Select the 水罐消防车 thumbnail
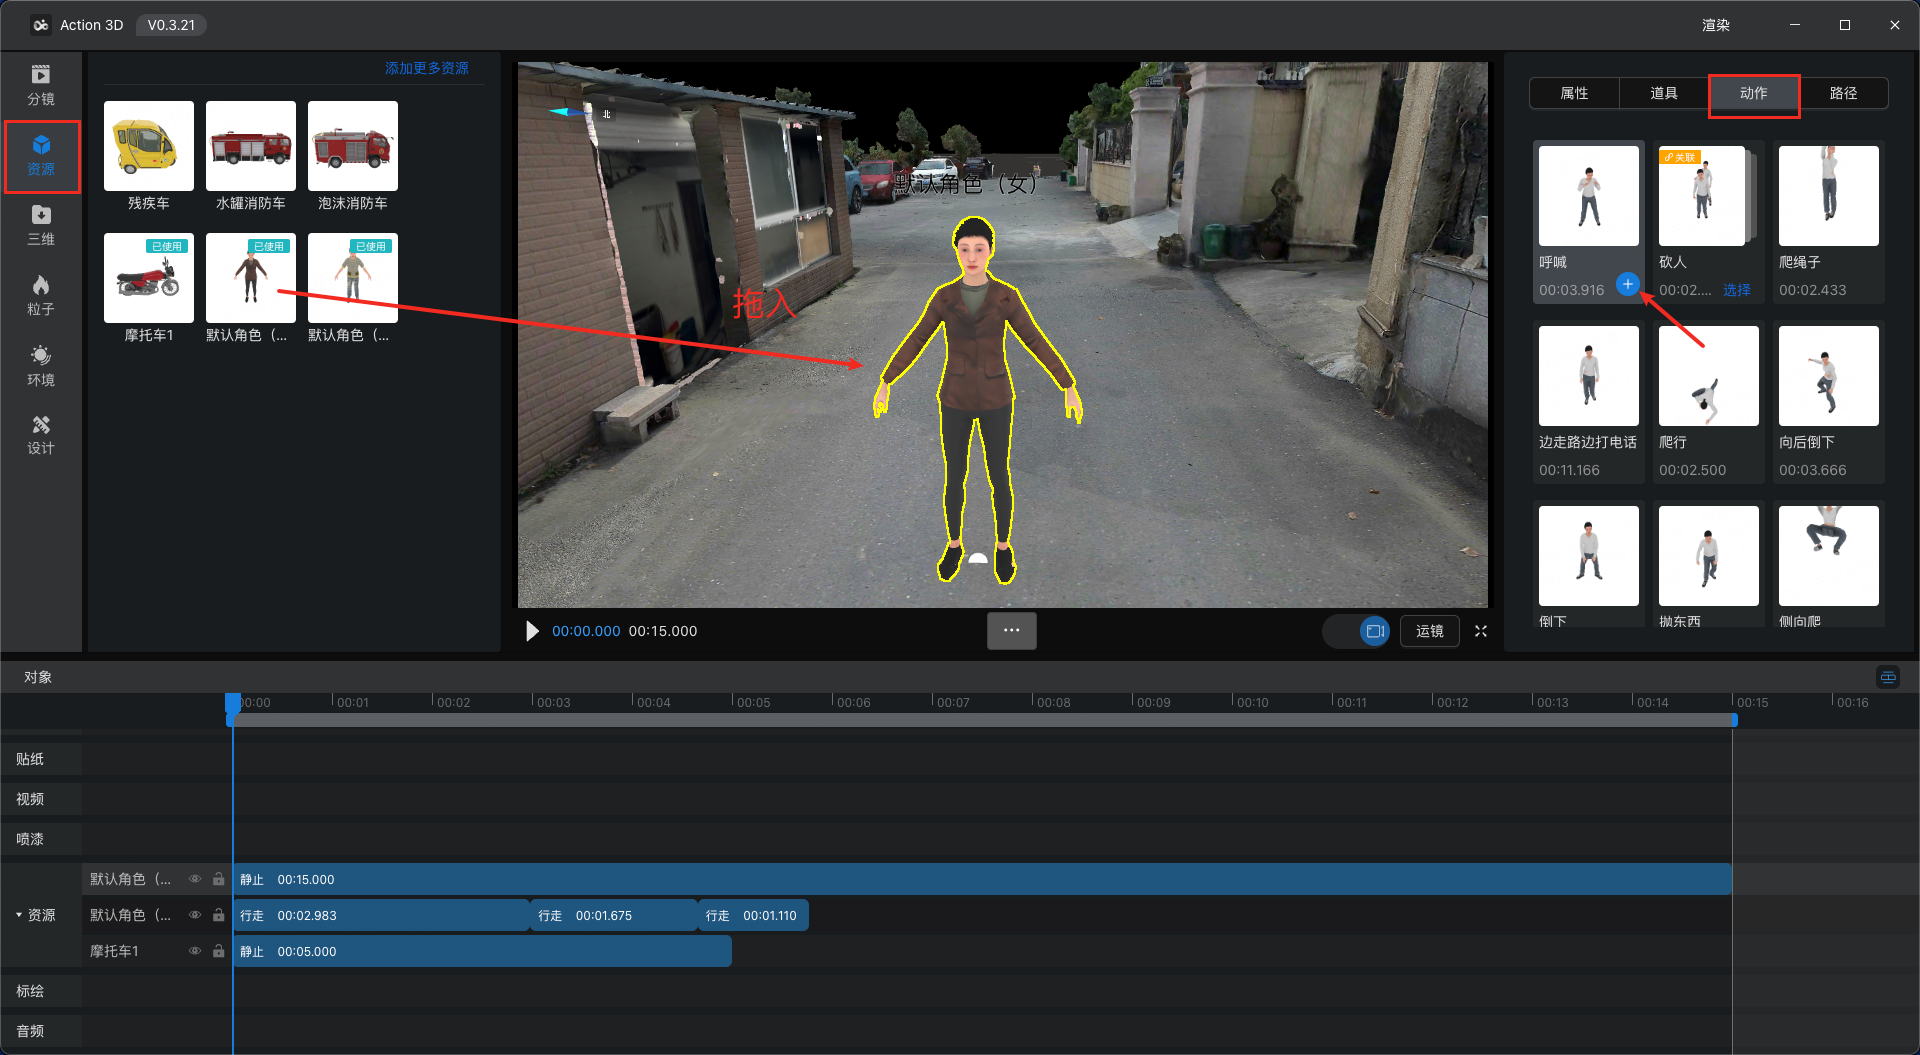 [x=251, y=146]
